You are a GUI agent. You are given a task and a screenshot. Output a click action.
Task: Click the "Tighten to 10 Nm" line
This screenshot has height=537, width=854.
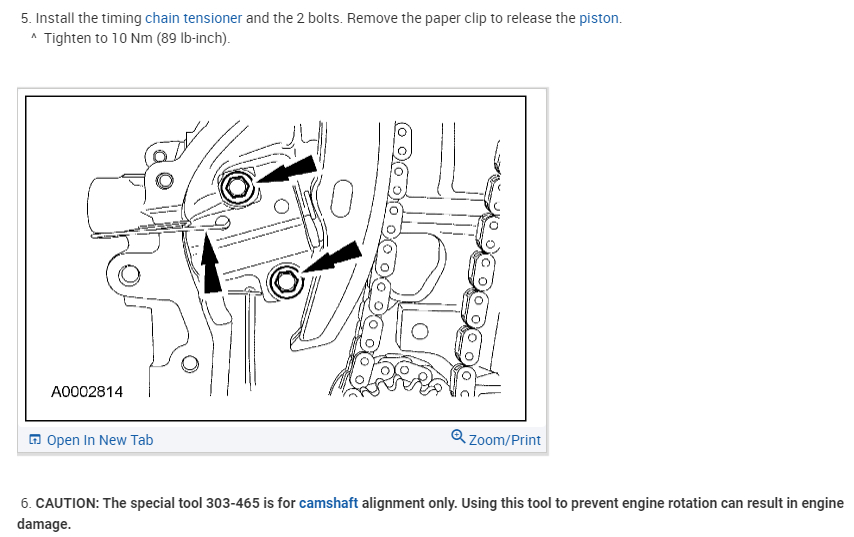click(x=137, y=38)
